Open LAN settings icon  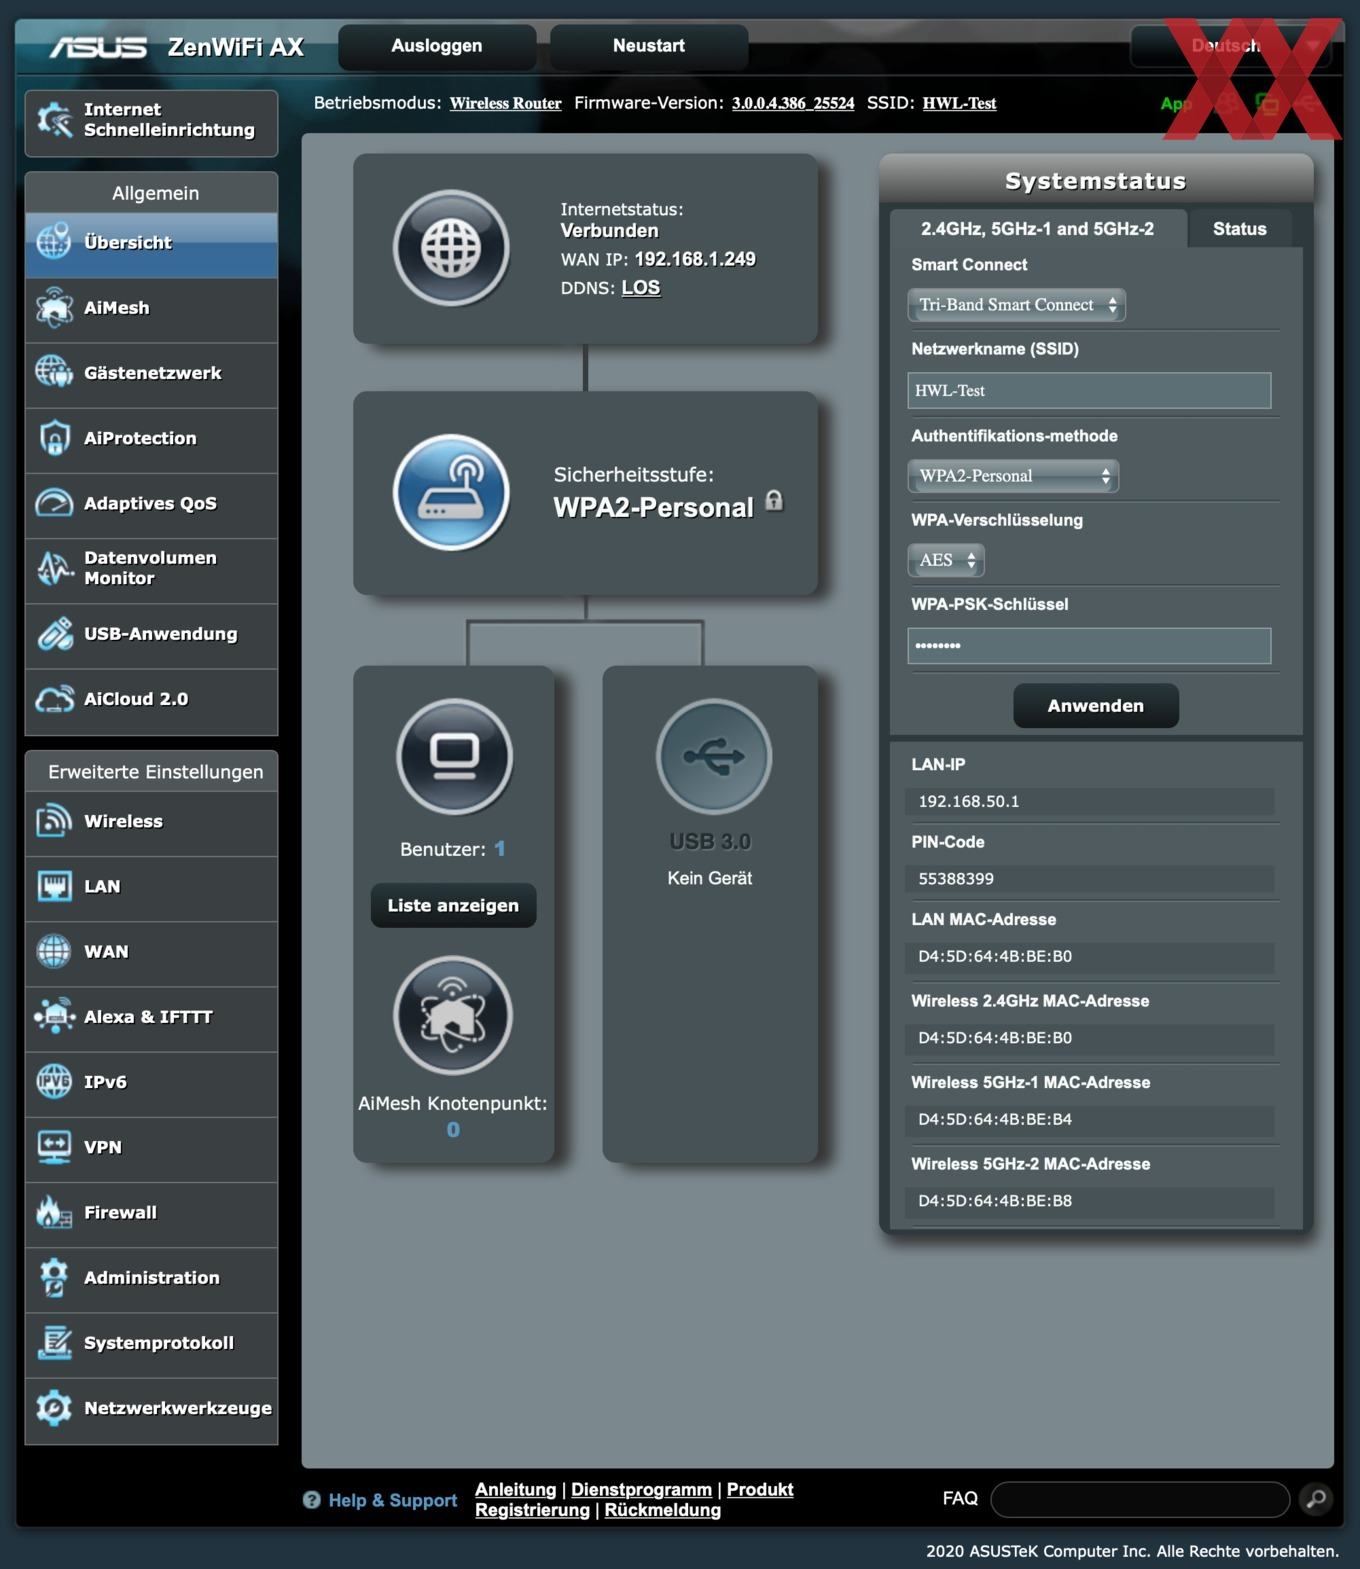(x=54, y=886)
